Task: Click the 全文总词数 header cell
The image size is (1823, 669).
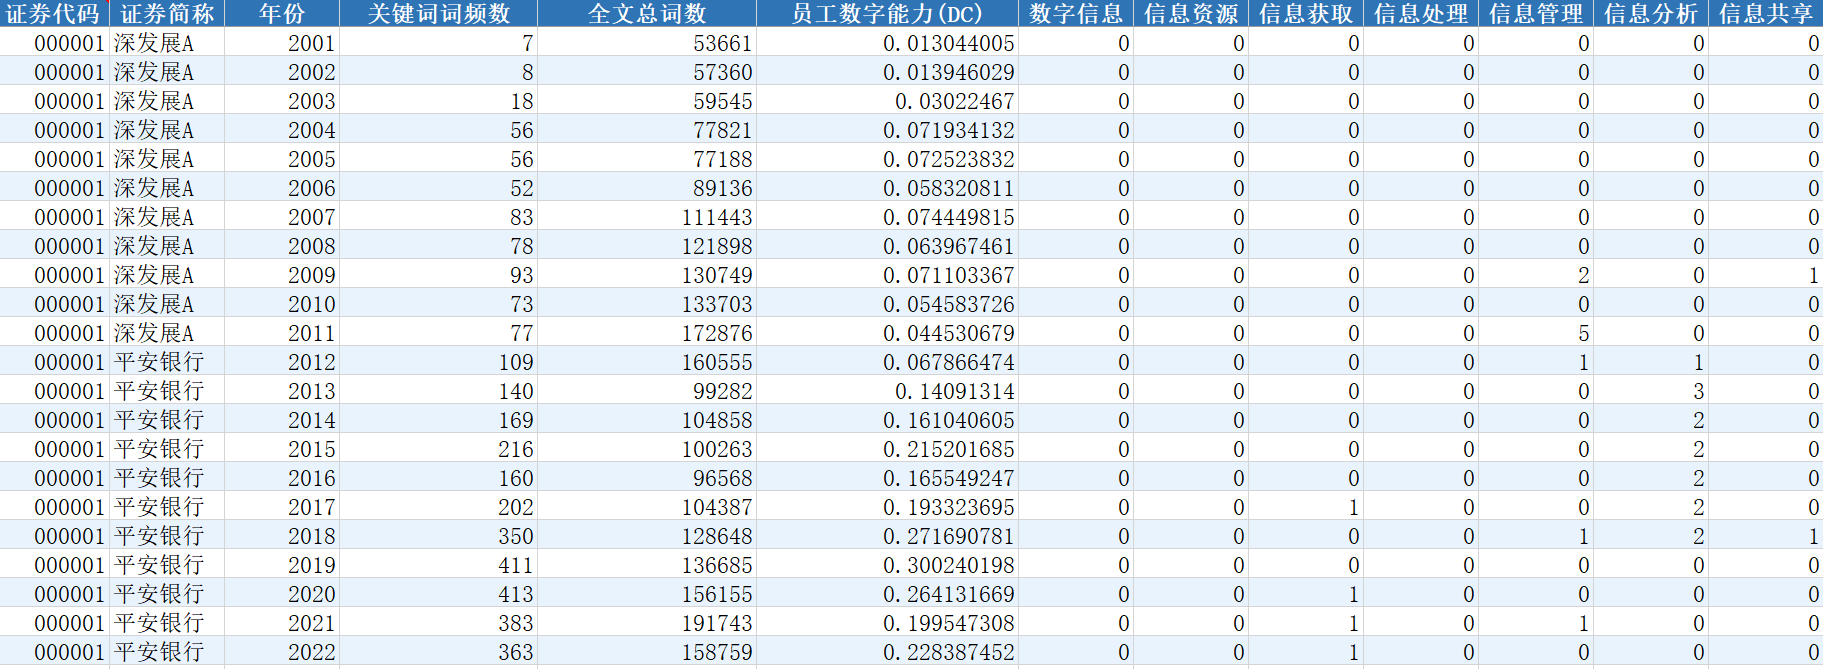Action: [x=647, y=13]
